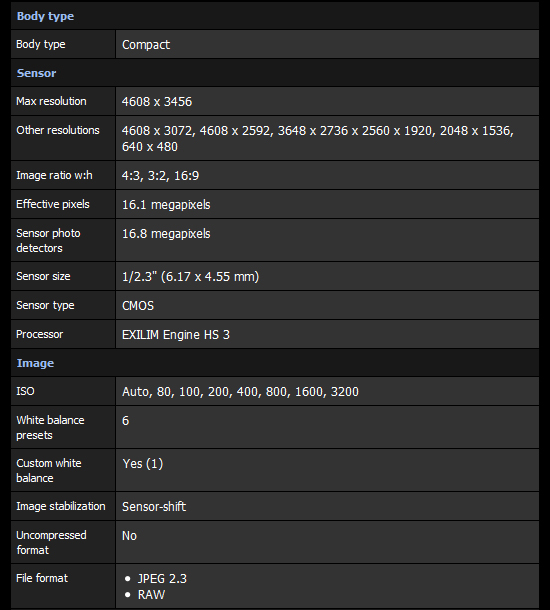Click the Body type section header
This screenshot has width=550, height=610.
pyautogui.click(x=45, y=16)
